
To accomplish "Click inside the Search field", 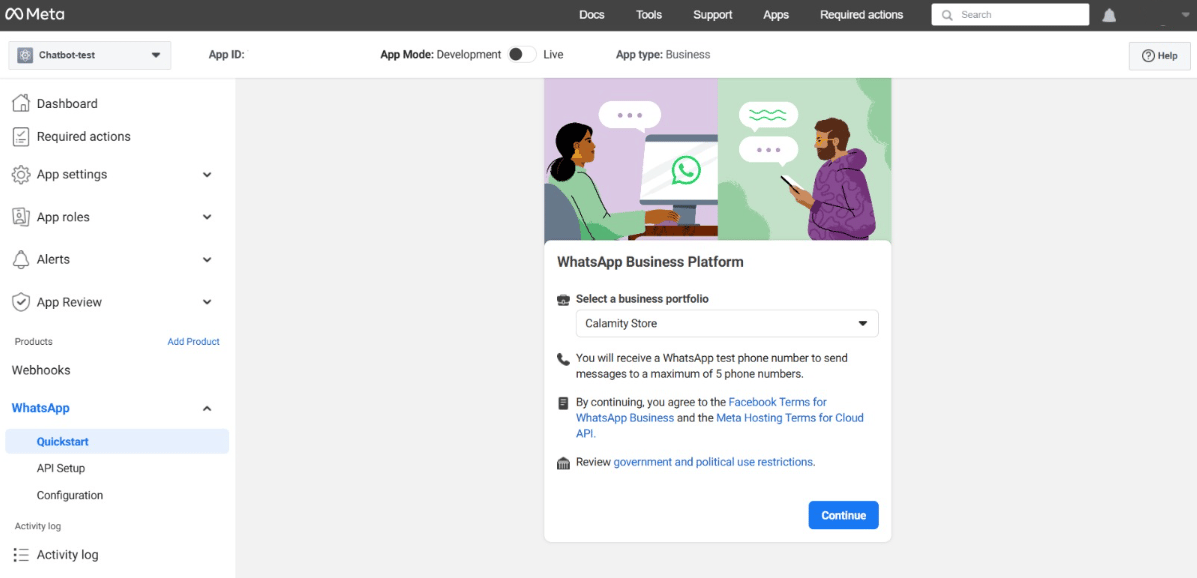I will point(1010,14).
